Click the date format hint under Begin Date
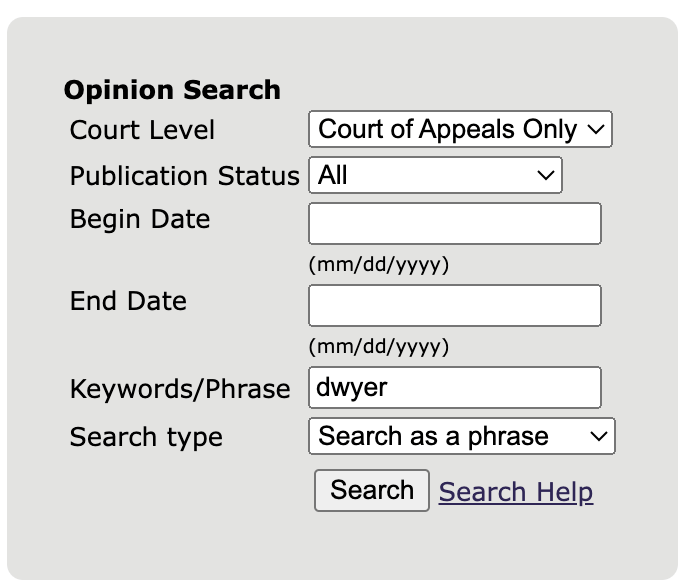Screen dimensions: 684x582 pos(379,265)
